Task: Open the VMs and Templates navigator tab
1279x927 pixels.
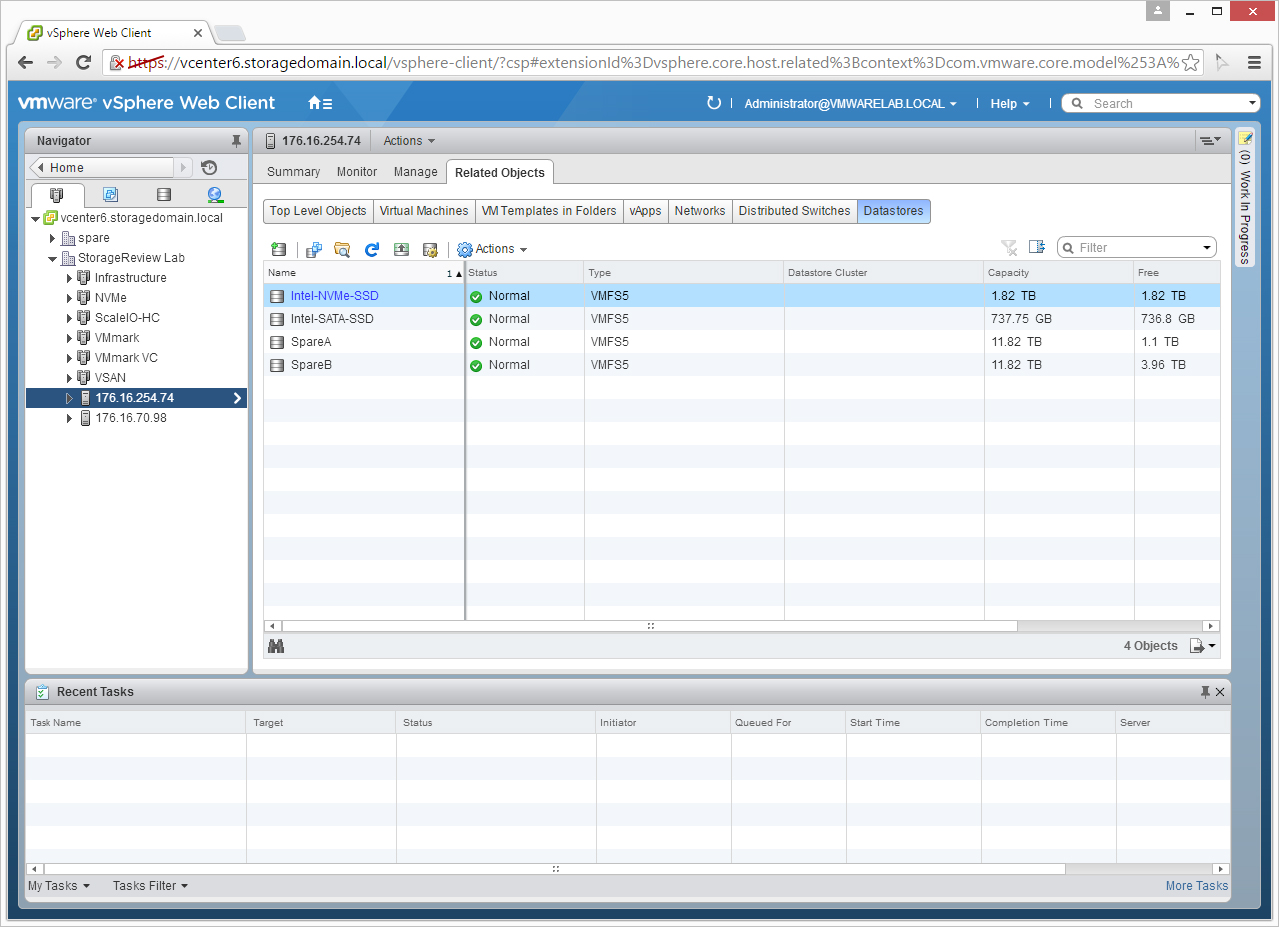Action: [x=111, y=195]
